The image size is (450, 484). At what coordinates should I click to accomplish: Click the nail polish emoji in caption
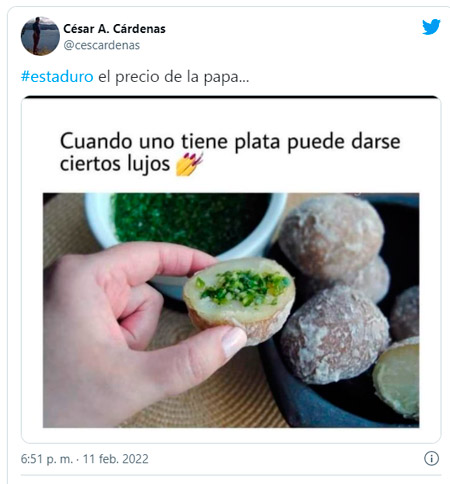[189, 164]
